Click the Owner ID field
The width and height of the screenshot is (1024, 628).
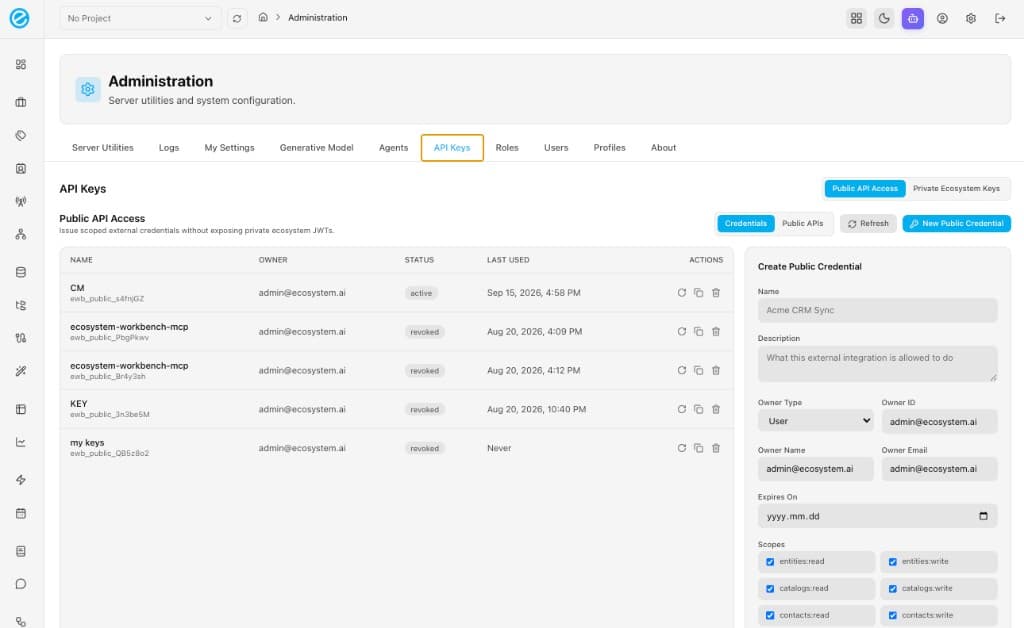[x=939, y=422]
